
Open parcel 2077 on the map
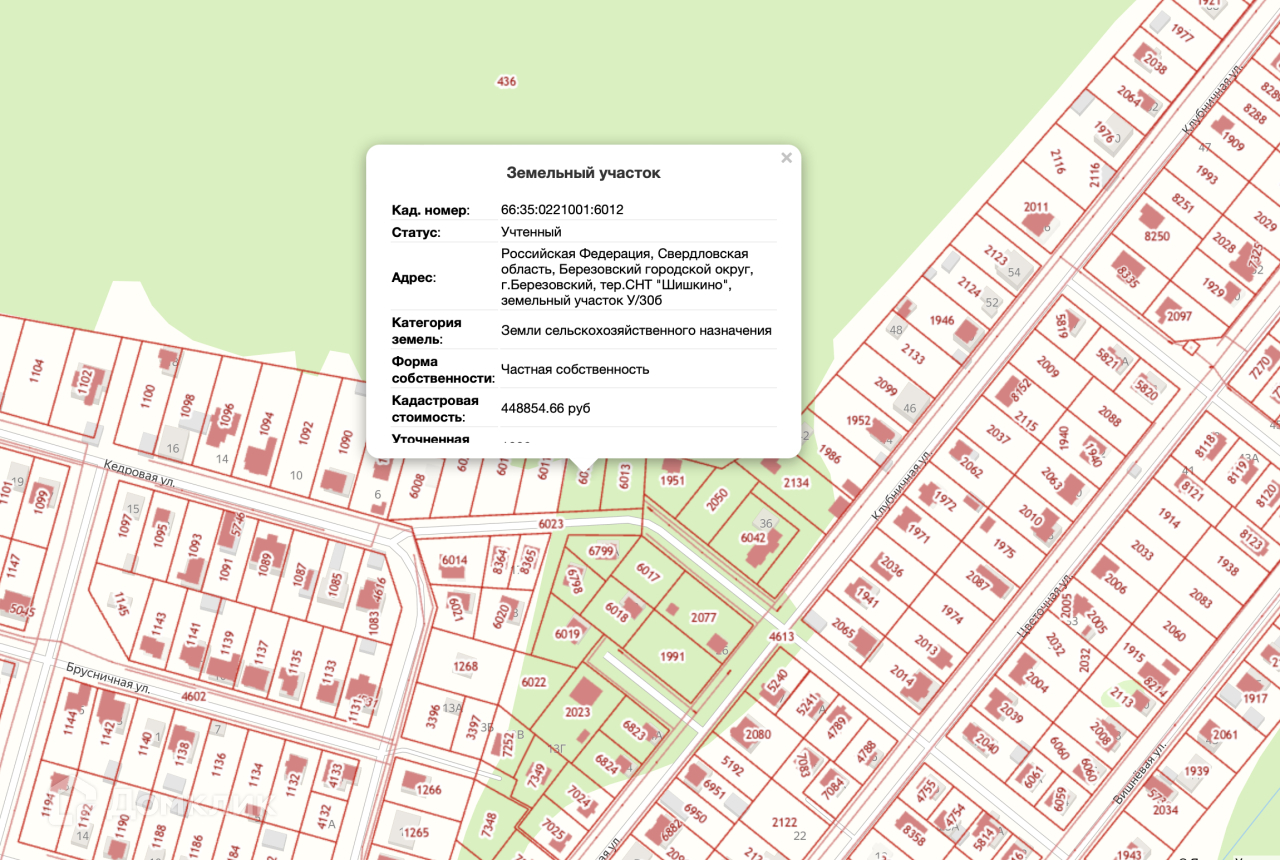pos(703,618)
